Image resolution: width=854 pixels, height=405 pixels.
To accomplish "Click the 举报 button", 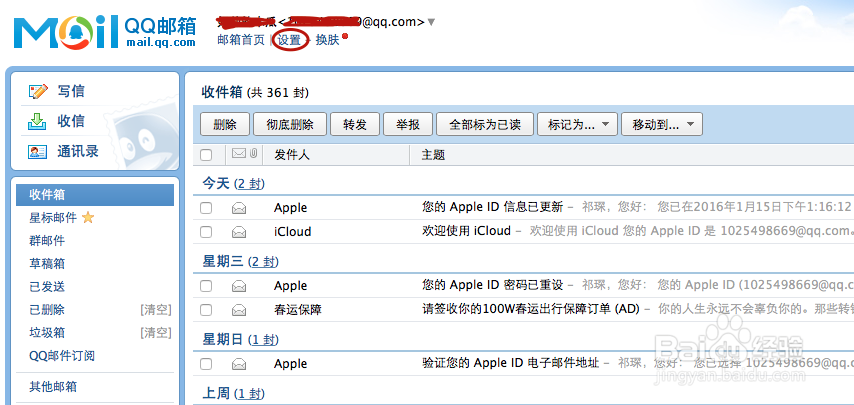I will tap(408, 124).
